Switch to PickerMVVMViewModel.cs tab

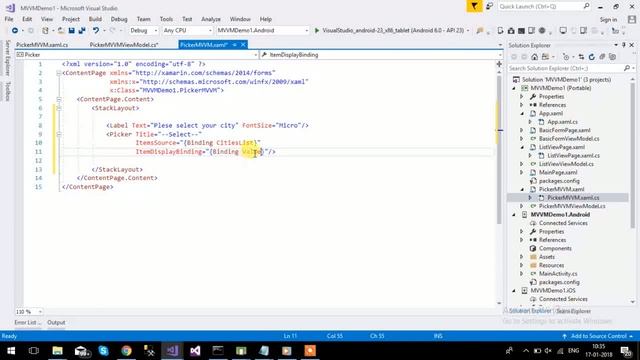pos(124,45)
